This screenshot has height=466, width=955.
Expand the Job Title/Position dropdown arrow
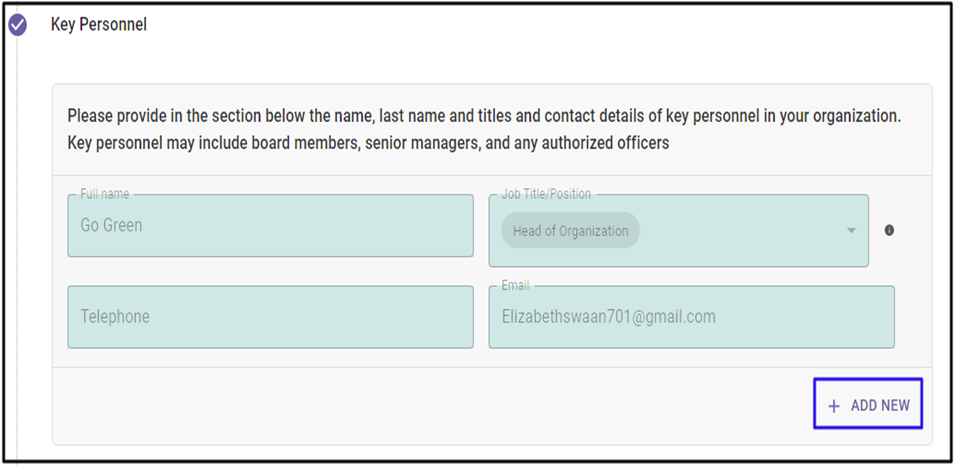(x=851, y=231)
